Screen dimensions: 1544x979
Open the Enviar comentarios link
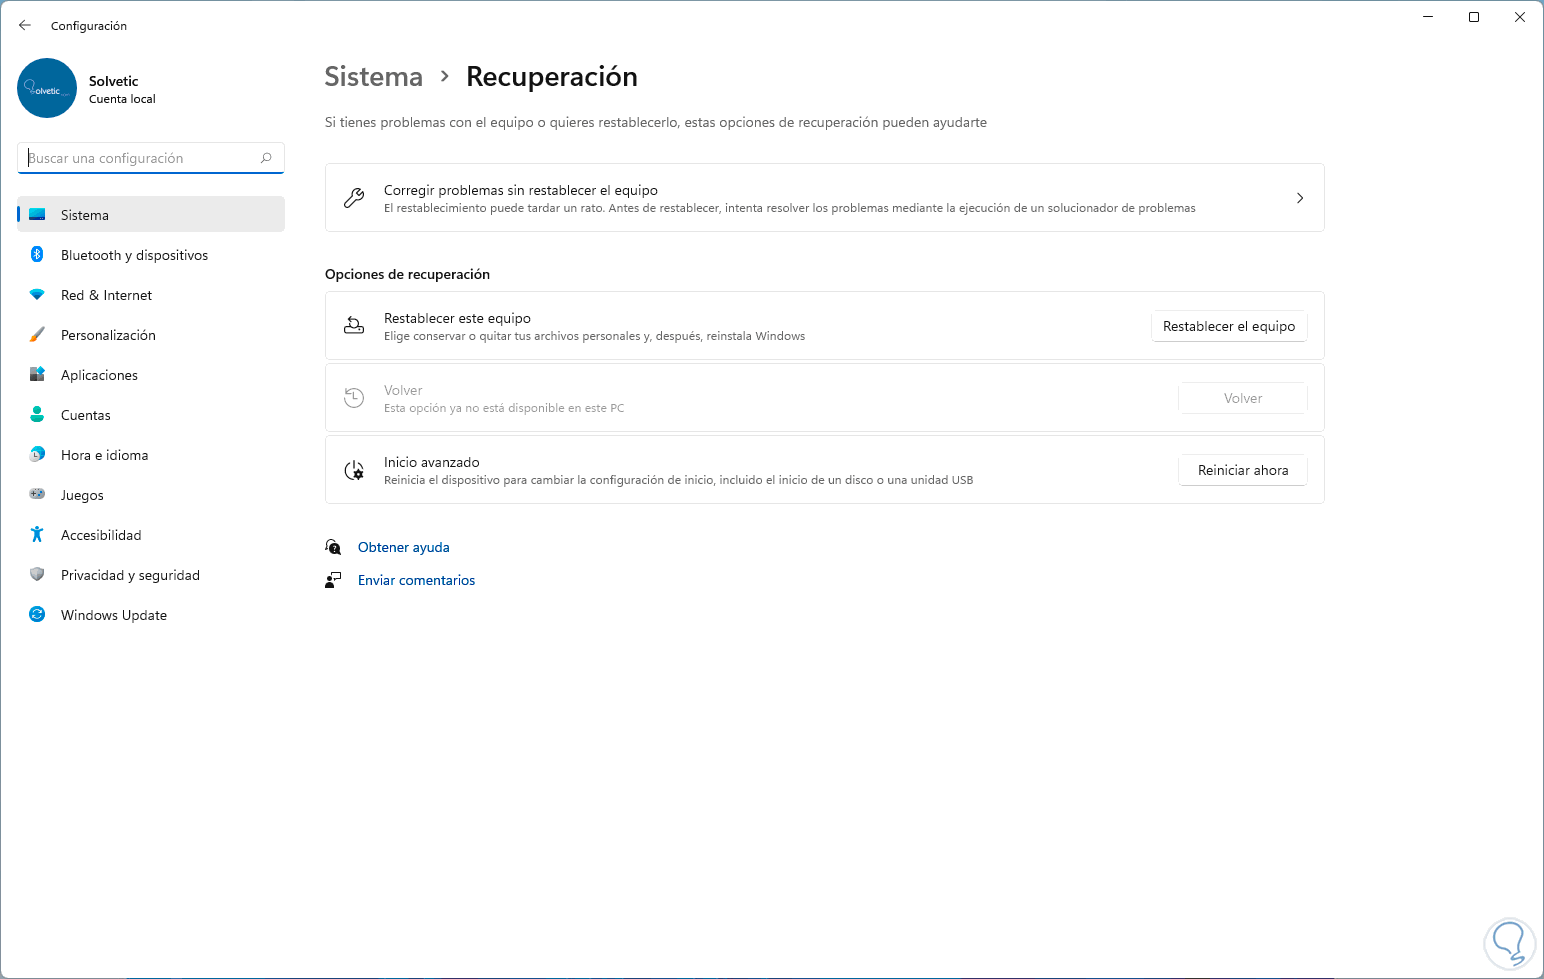(416, 581)
